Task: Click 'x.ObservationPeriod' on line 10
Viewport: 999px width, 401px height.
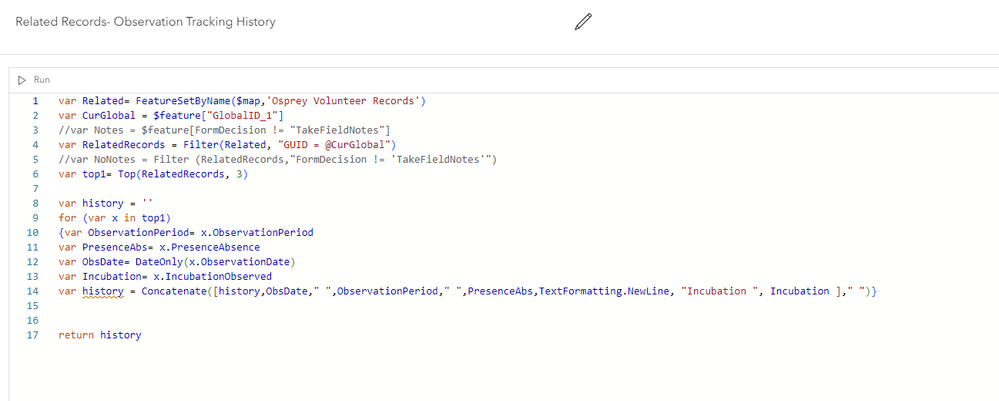Action: (257, 233)
